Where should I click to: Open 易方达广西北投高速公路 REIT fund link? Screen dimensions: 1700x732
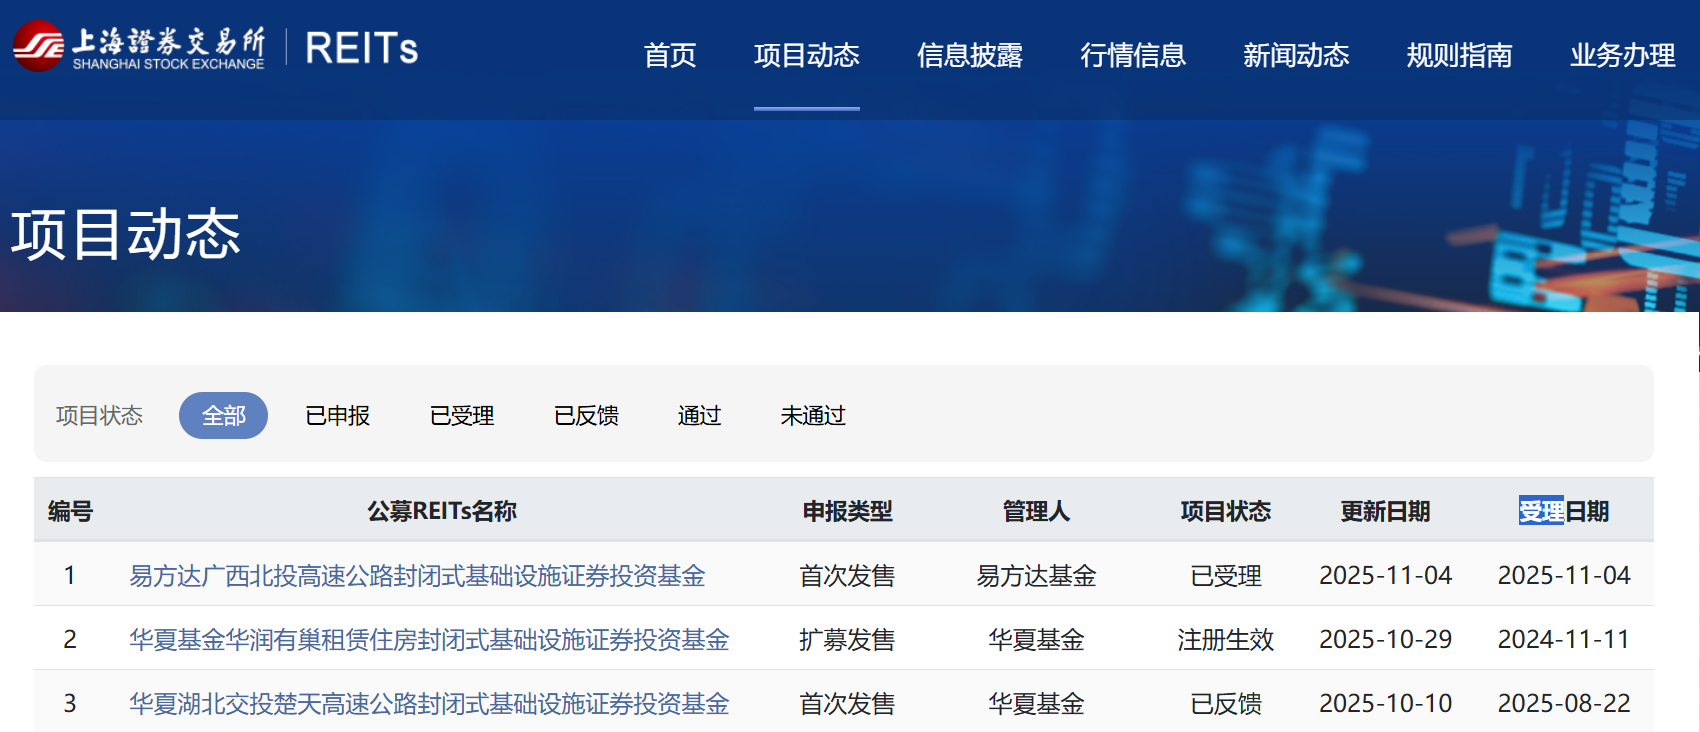coord(417,575)
